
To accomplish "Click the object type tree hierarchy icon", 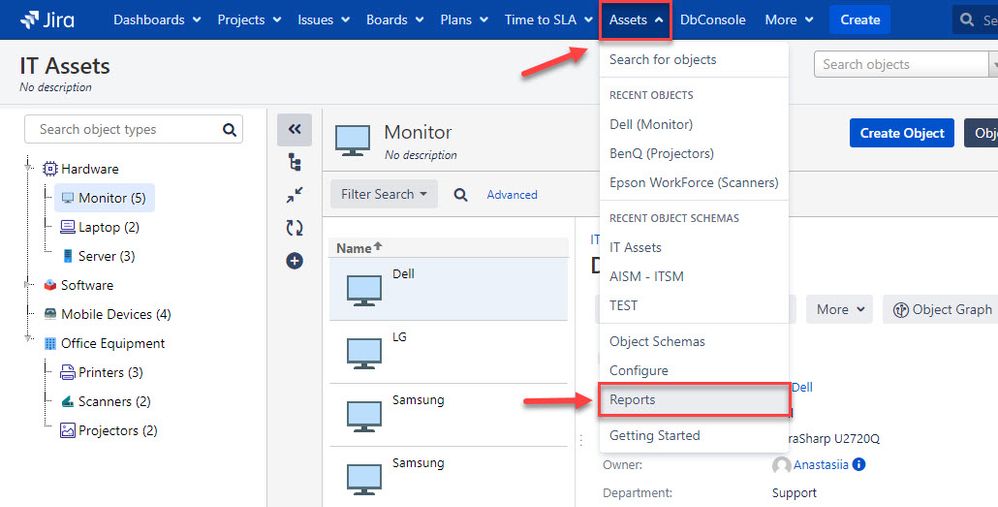I will pyautogui.click(x=295, y=163).
